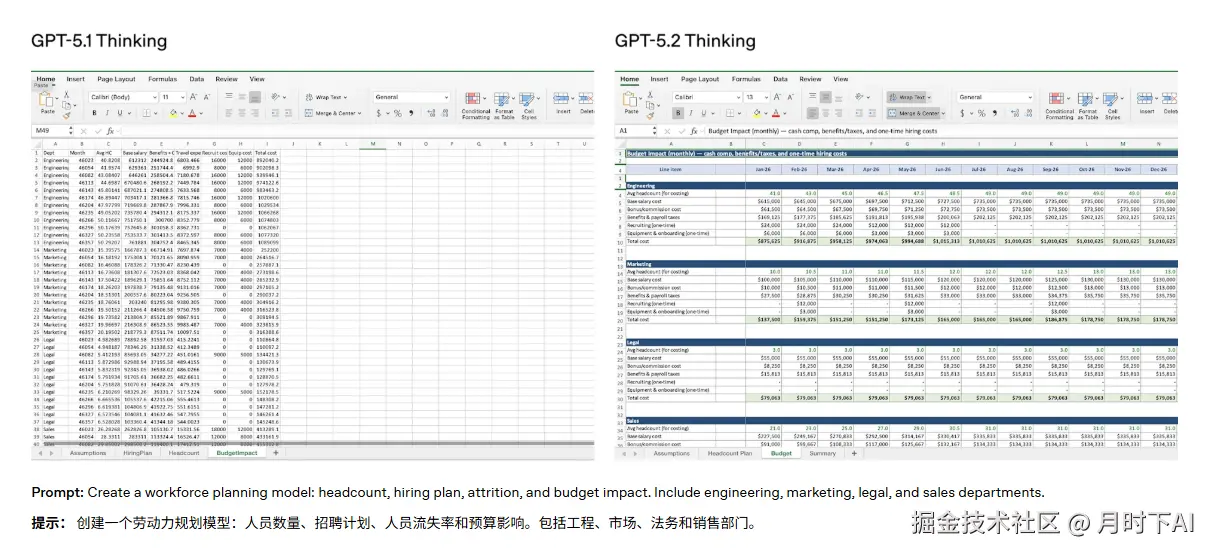Image resolution: width=1213 pixels, height=554 pixels.
Task: Select BudgetImpact sheet in GPT-5.1 spreadsheet
Action: [x=238, y=453]
